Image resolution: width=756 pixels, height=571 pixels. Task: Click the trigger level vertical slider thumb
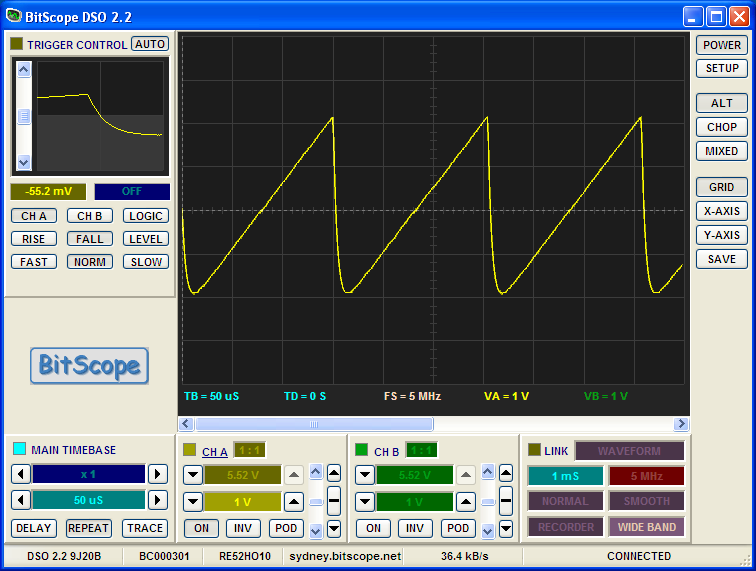click(x=24, y=116)
